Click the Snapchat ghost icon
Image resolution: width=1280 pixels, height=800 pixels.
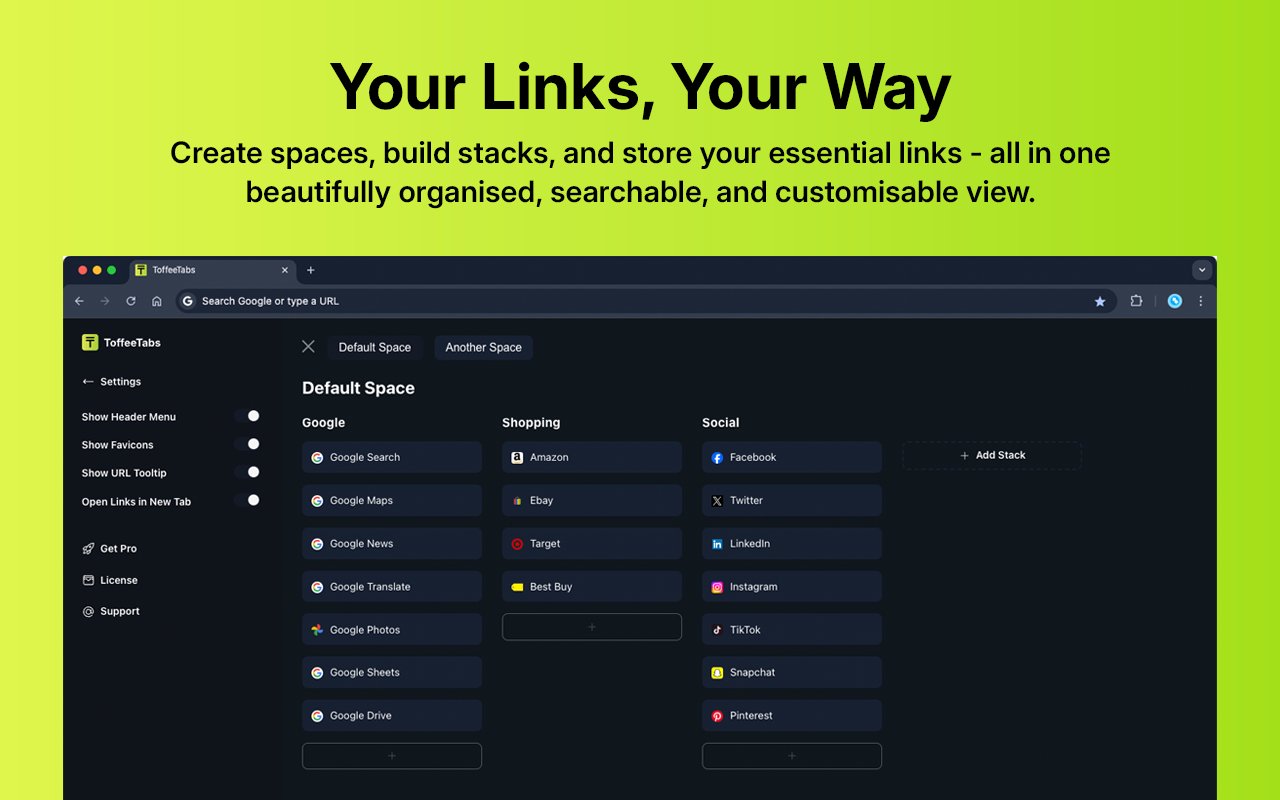(x=717, y=673)
